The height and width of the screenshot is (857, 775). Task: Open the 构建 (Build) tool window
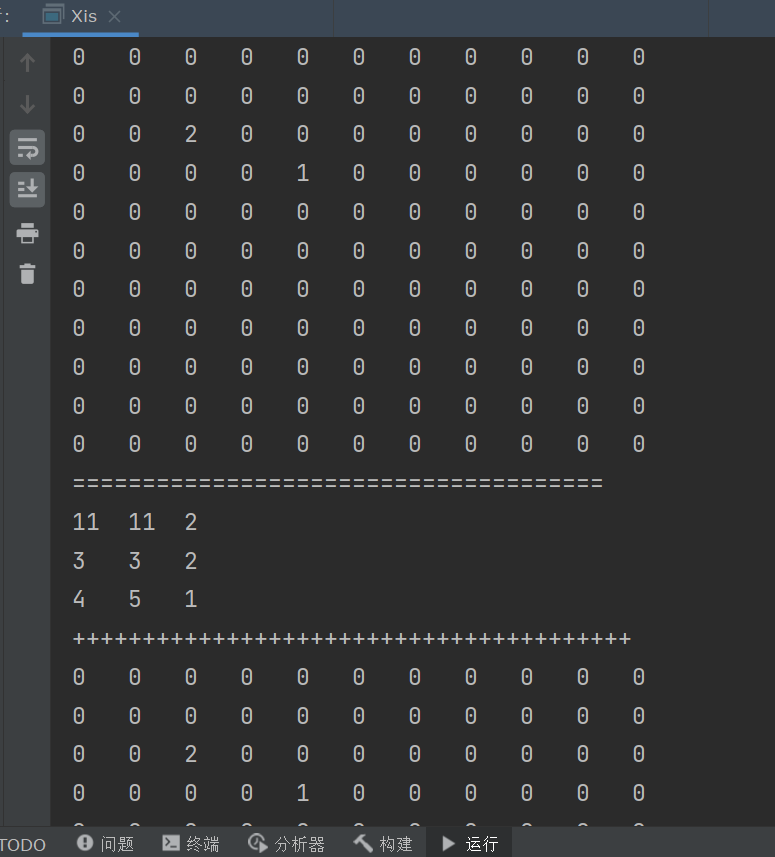pyautogui.click(x=383, y=844)
